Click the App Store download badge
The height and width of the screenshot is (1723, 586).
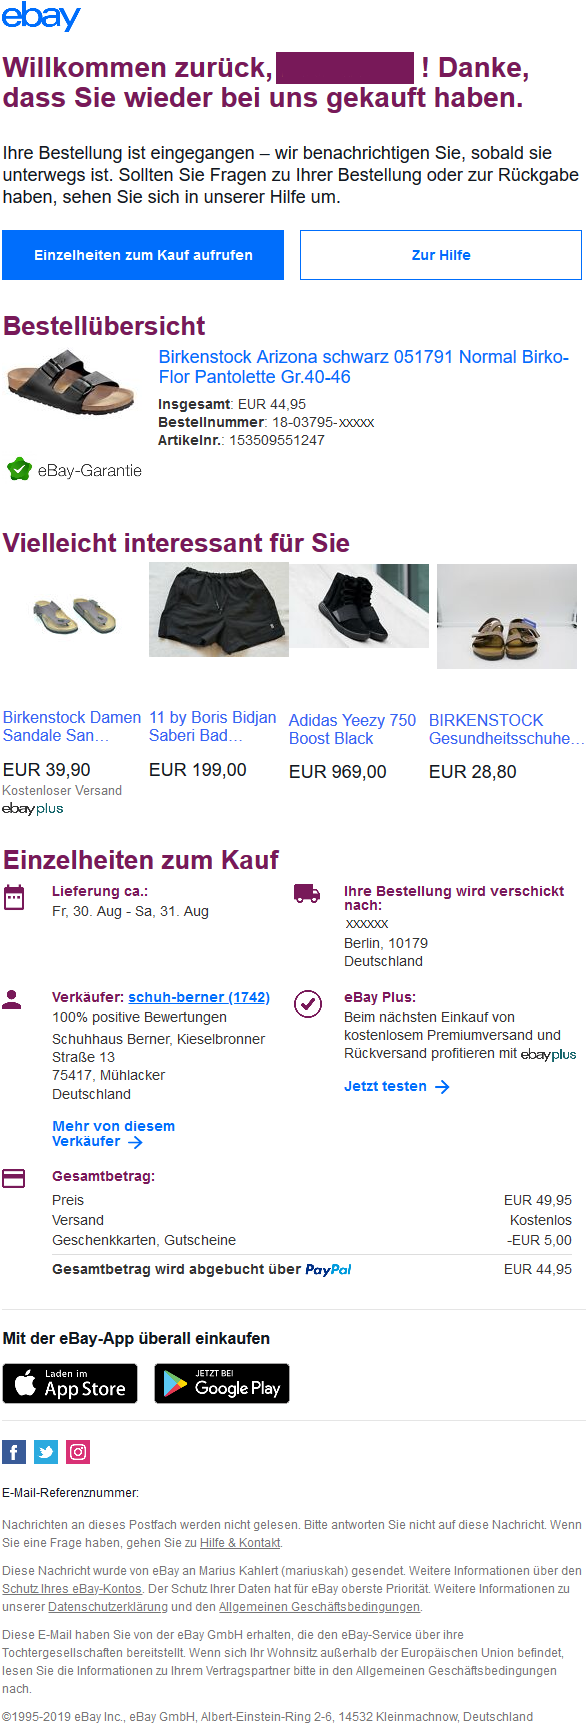point(69,1383)
